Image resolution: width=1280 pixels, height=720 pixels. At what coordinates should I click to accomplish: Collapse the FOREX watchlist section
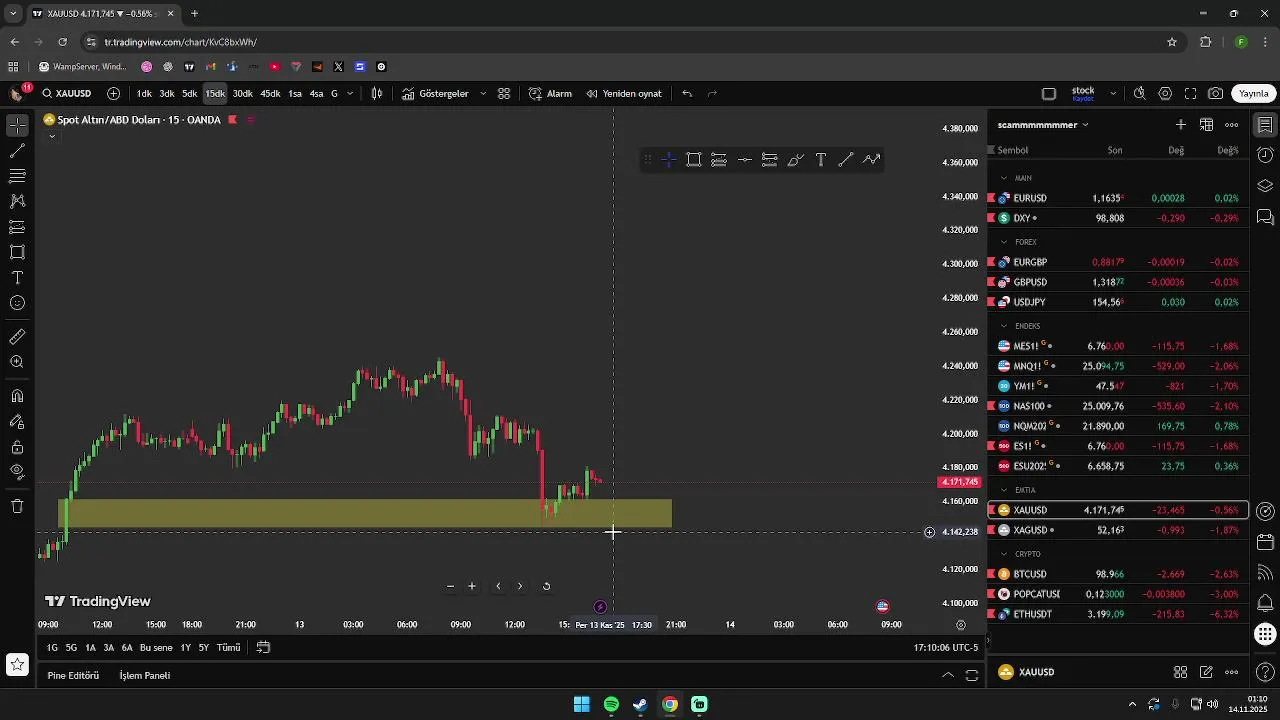point(1005,242)
